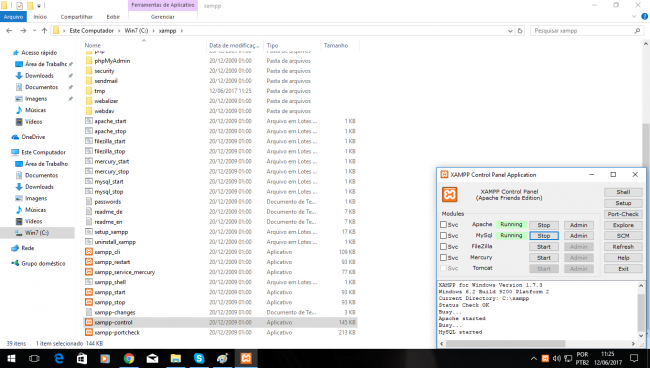Expand chevron after xampp in path

(182, 31)
